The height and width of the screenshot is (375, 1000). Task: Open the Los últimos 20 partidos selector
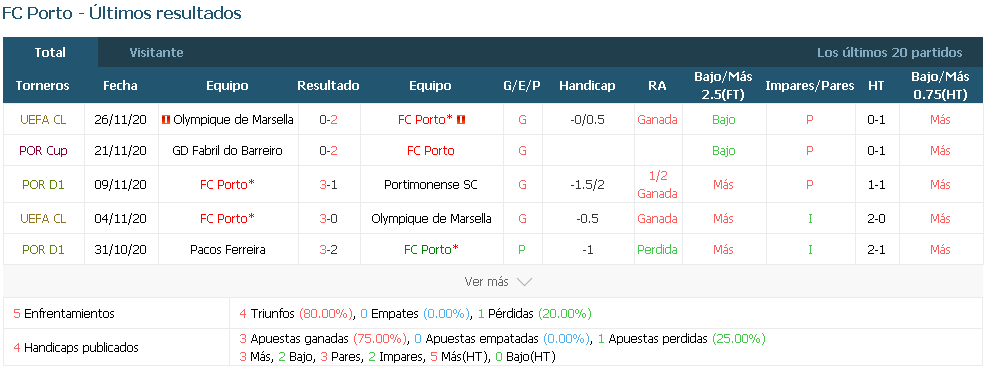pos(890,53)
